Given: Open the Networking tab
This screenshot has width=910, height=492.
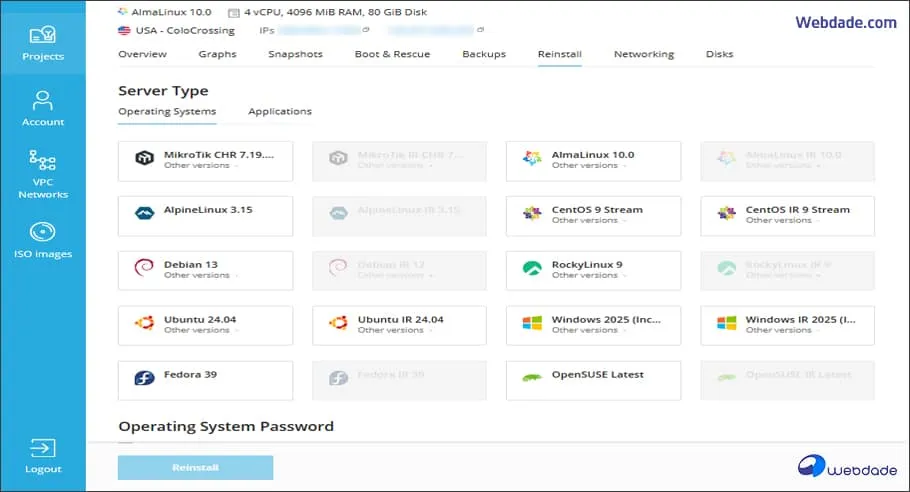Looking at the screenshot, I should 644,54.
